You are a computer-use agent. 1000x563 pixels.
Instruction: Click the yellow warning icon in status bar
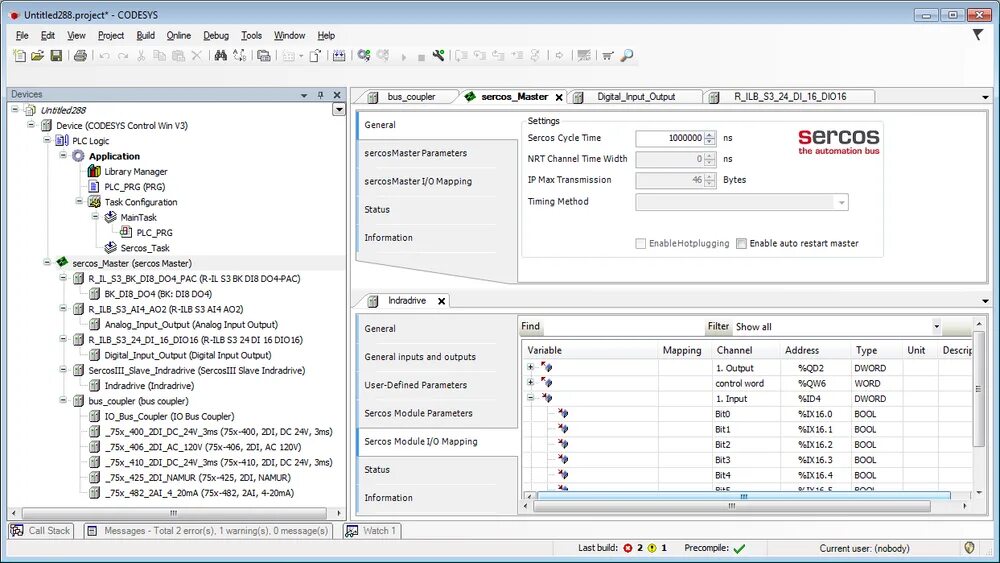652,548
